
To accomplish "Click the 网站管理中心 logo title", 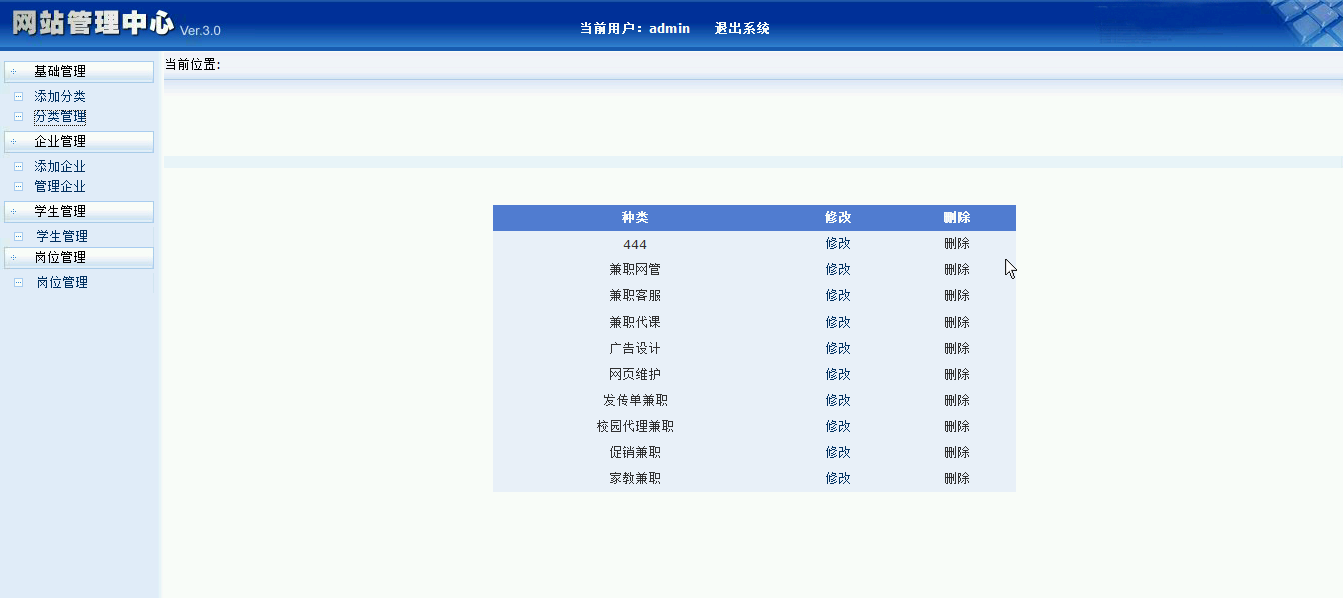I will click(x=93, y=24).
